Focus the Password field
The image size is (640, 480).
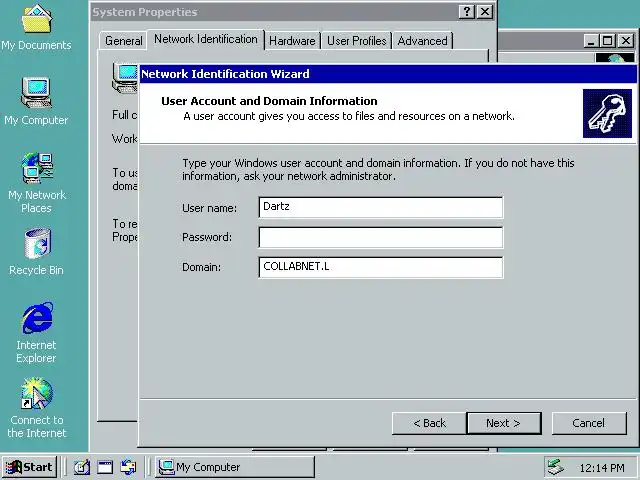[381, 238]
